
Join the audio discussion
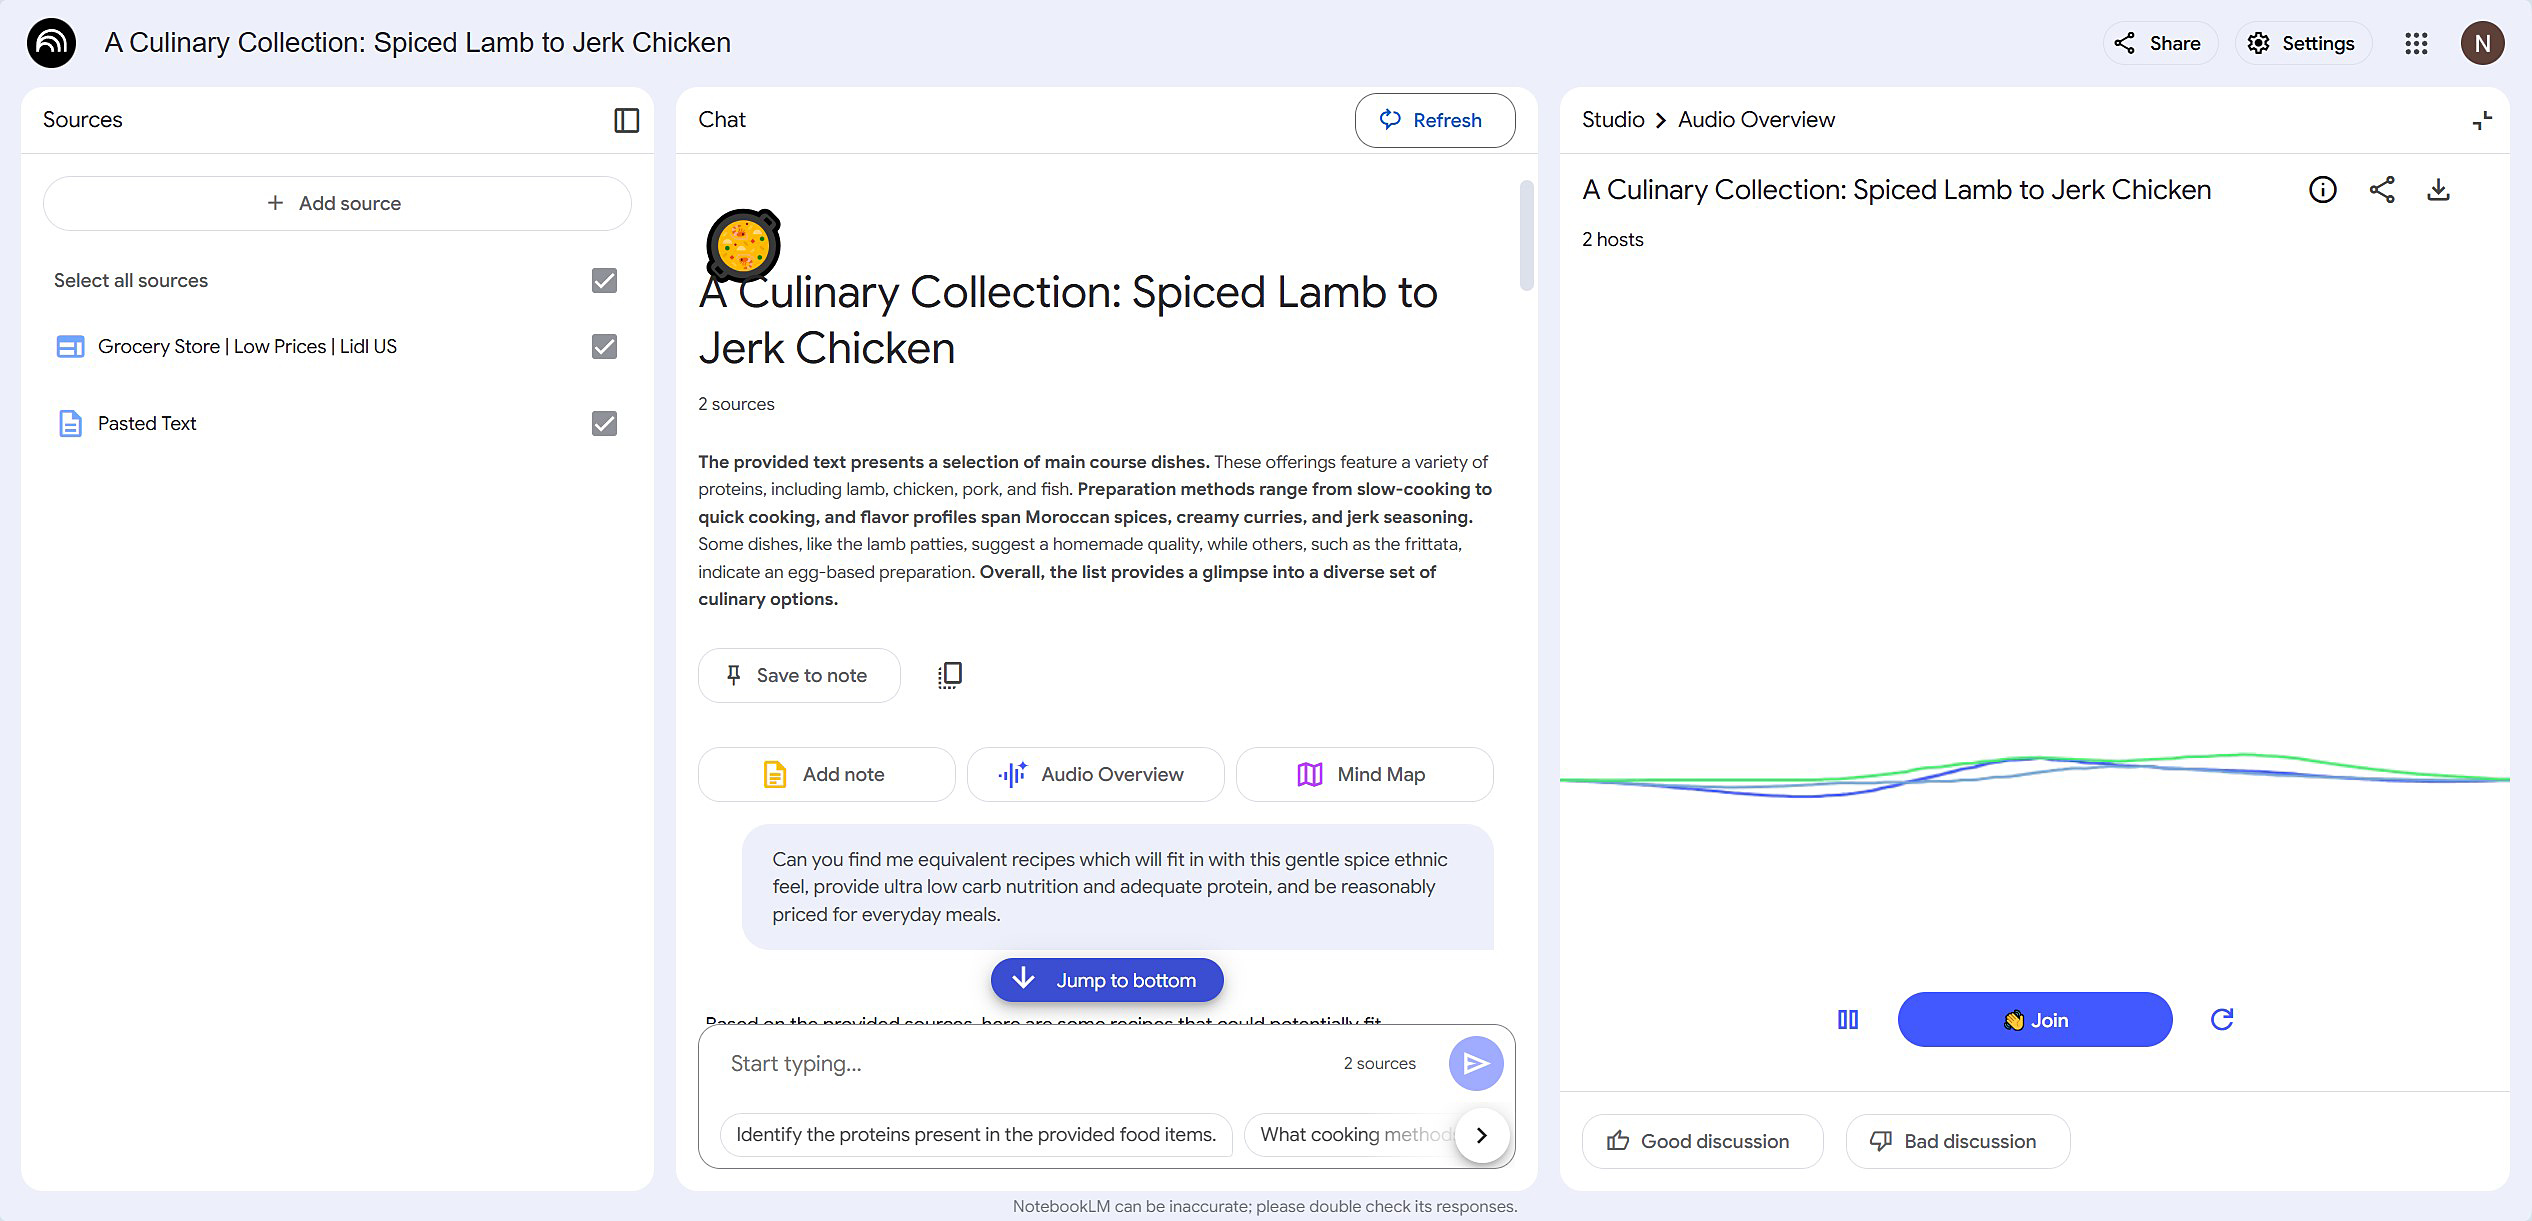[2034, 1019]
